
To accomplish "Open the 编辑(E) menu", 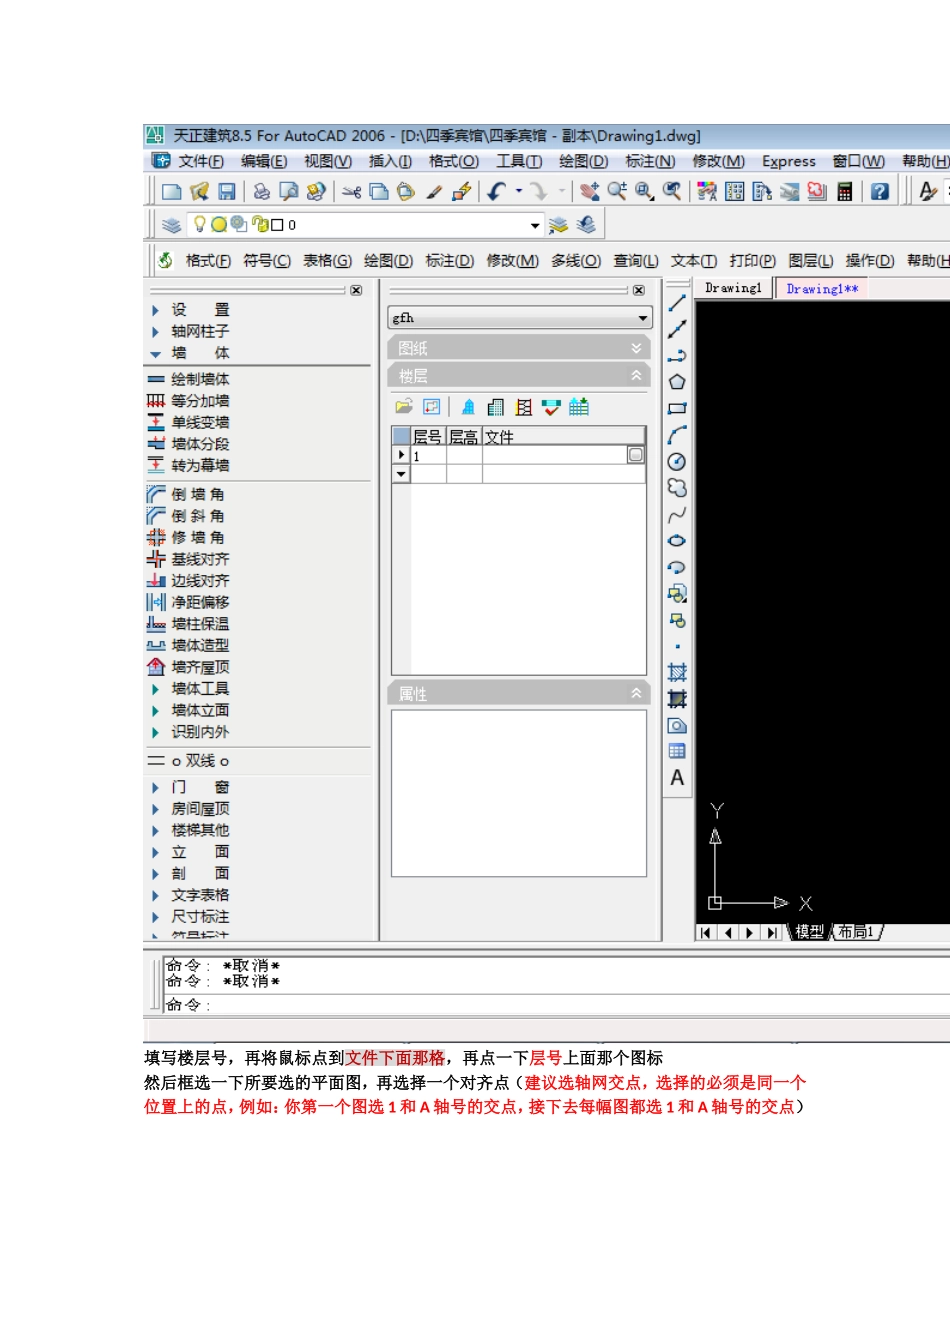I will (x=264, y=161).
